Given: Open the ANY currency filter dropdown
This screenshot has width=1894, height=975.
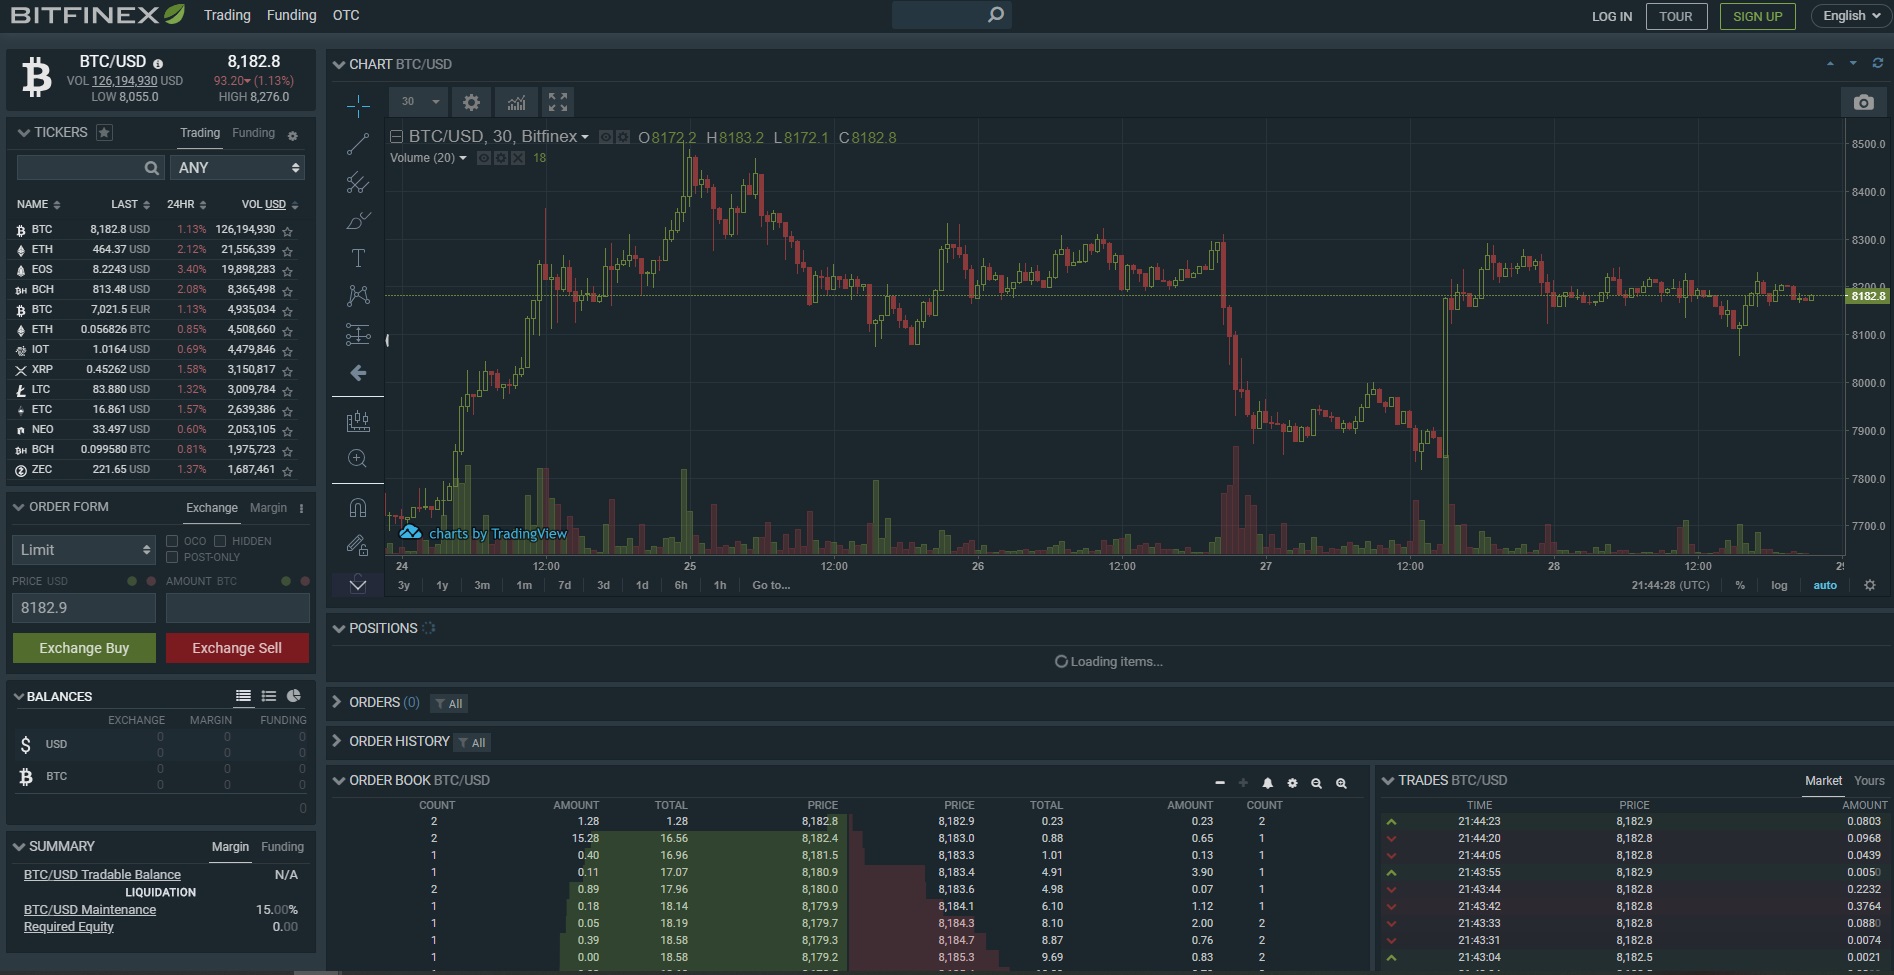Looking at the screenshot, I should tap(238, 168).
